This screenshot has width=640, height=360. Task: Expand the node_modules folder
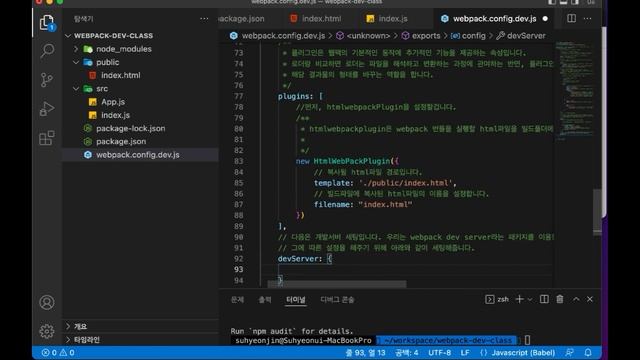(x=76, y=49)
